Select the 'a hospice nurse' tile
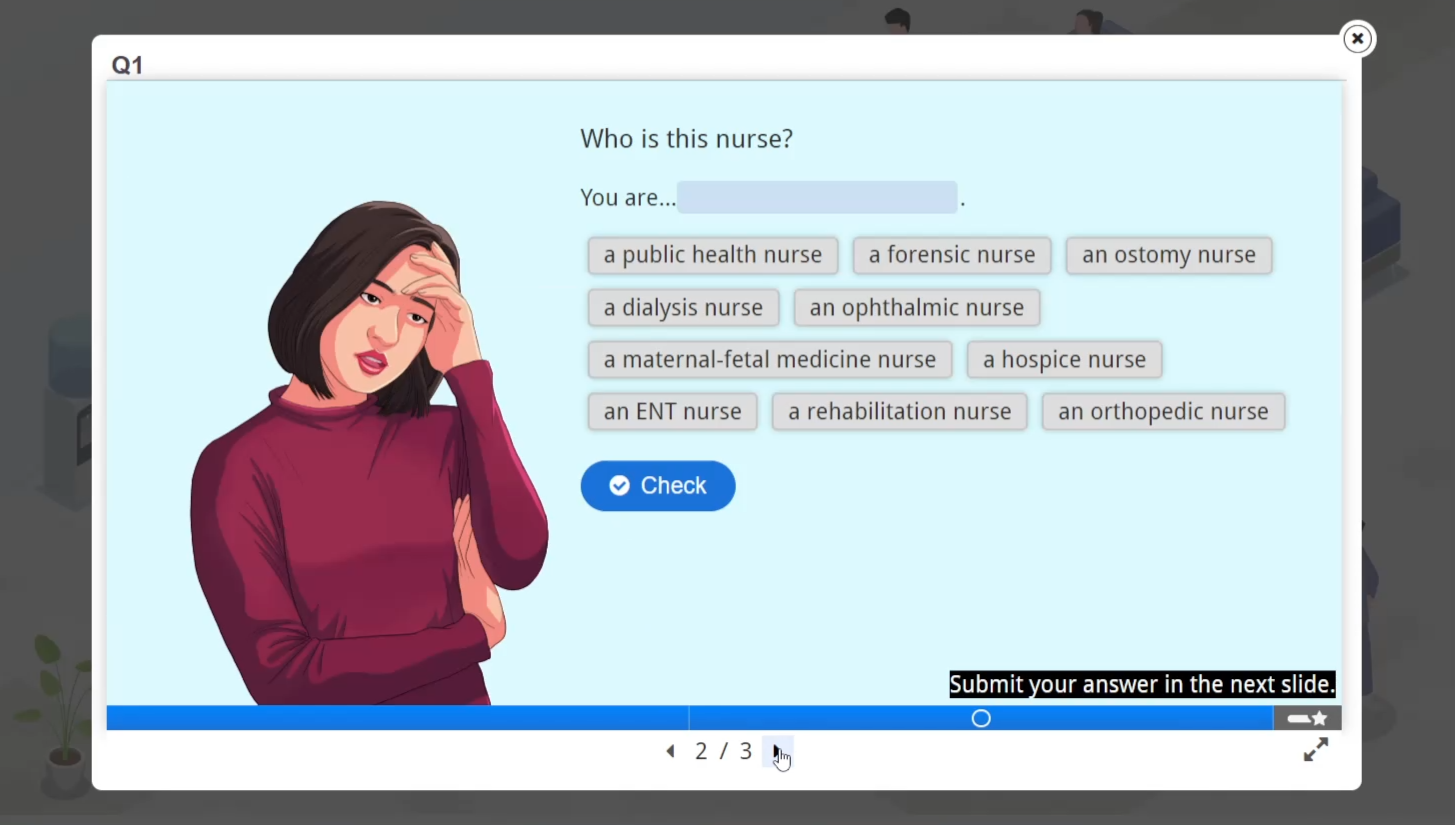This screenshot has height=825, width=1455. pos(1064,360)
